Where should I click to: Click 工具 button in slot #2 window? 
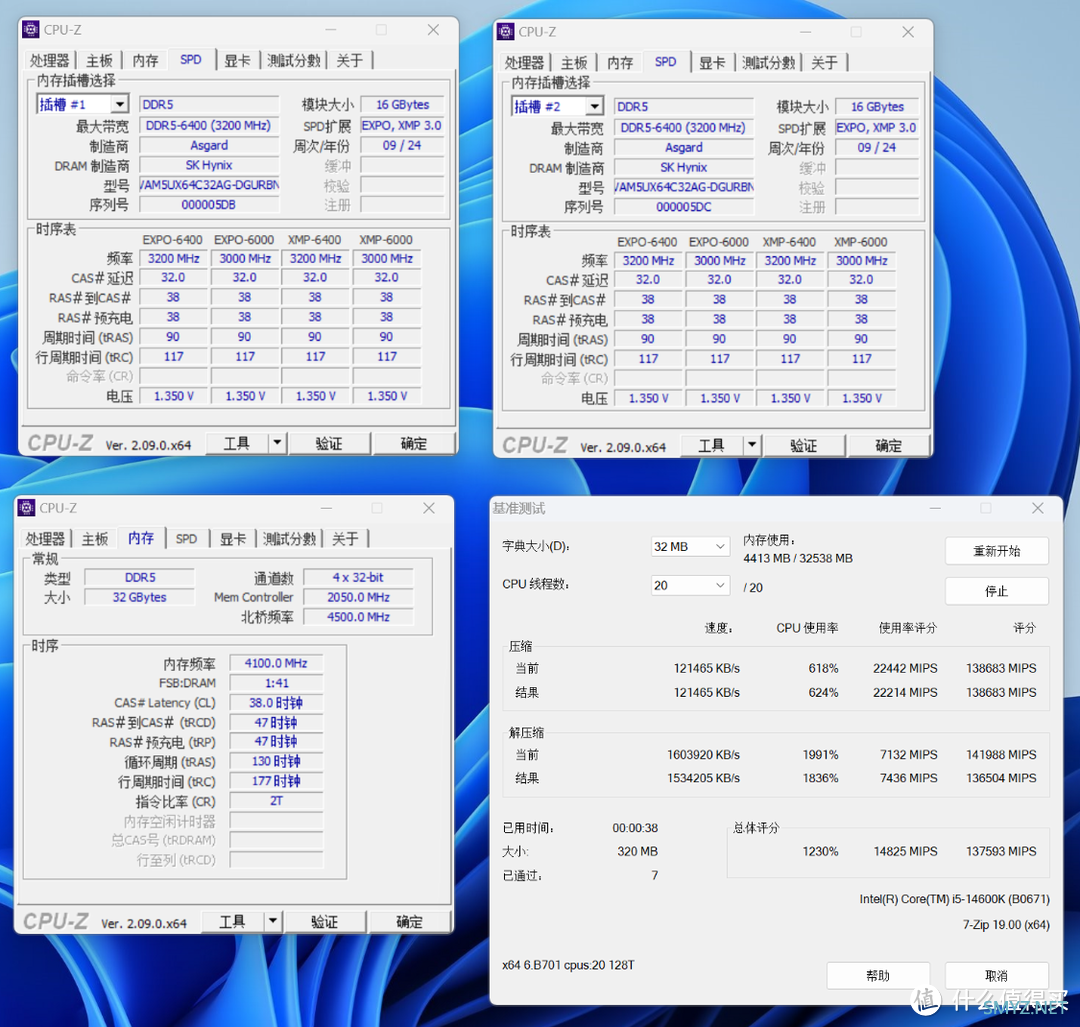[x=712, y=445]
